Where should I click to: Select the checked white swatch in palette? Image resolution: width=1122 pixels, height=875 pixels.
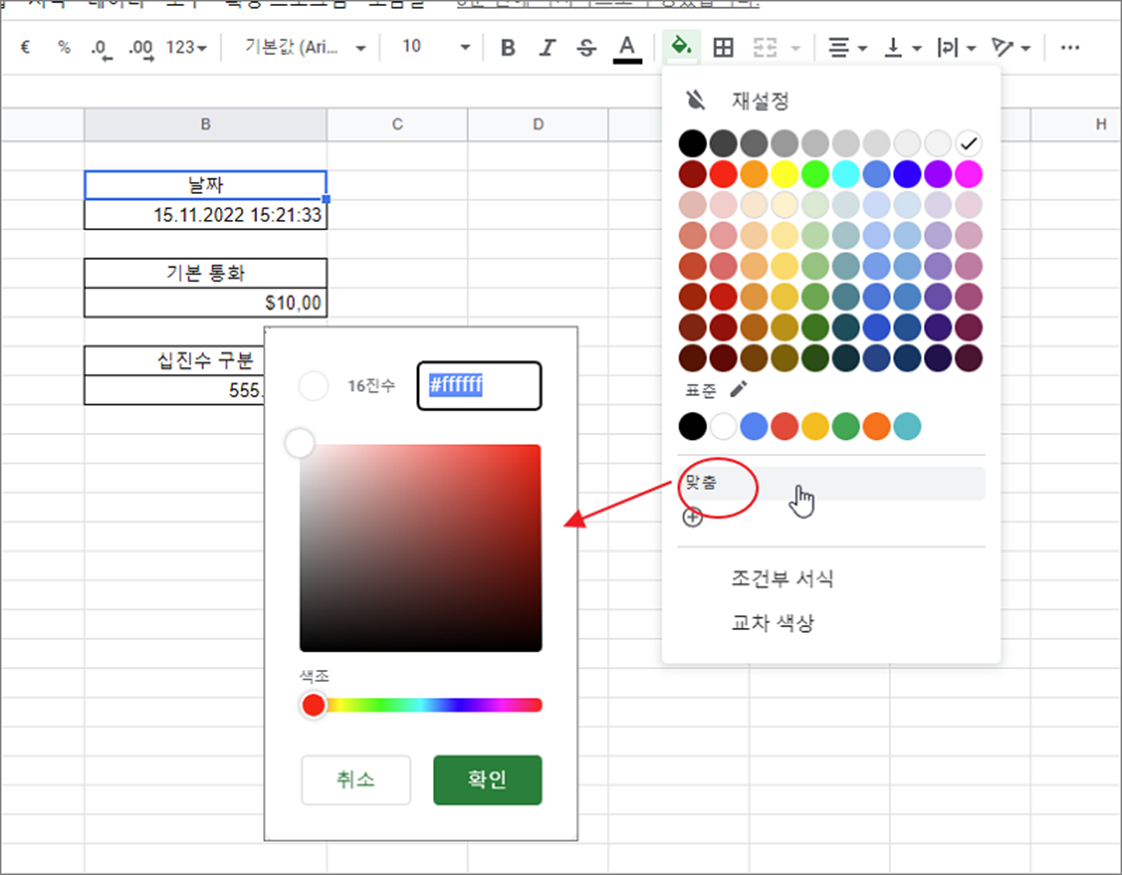(x=968, y=143)
